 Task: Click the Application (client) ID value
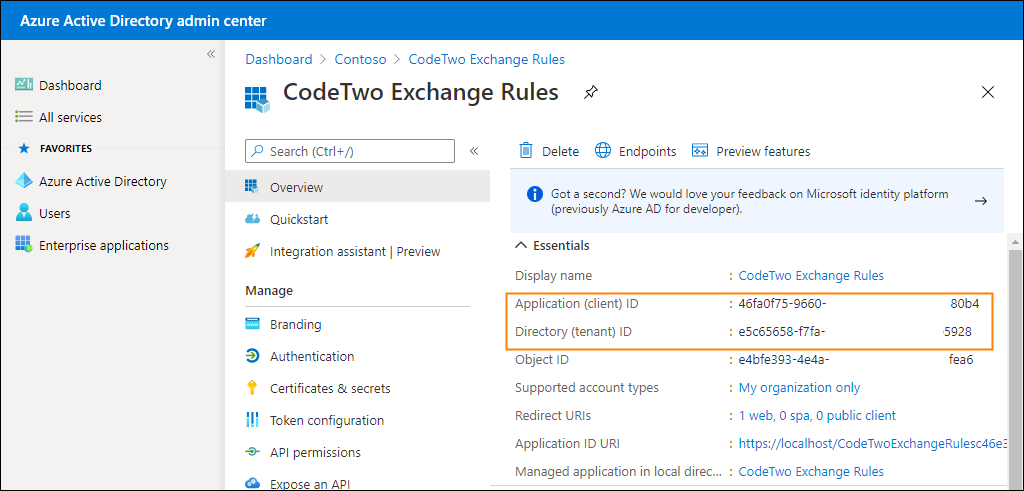pos(859,304)
